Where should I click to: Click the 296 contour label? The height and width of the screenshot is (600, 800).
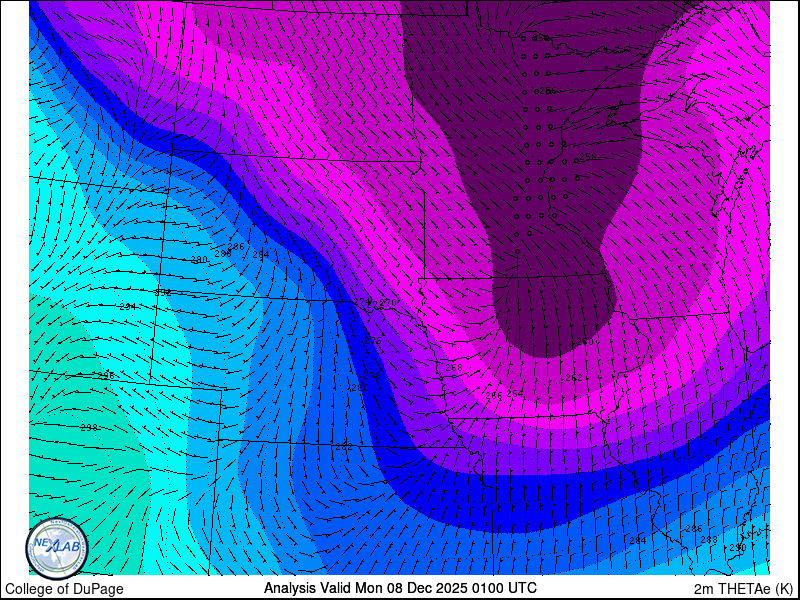pyautogui.click(x=106, y=376)
